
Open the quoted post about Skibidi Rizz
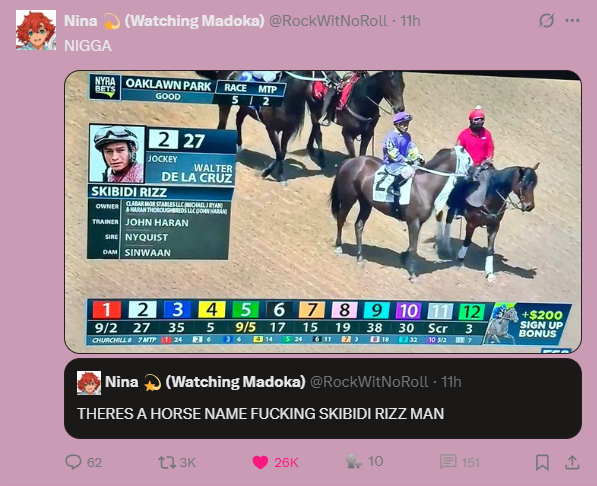click(323, 398)
